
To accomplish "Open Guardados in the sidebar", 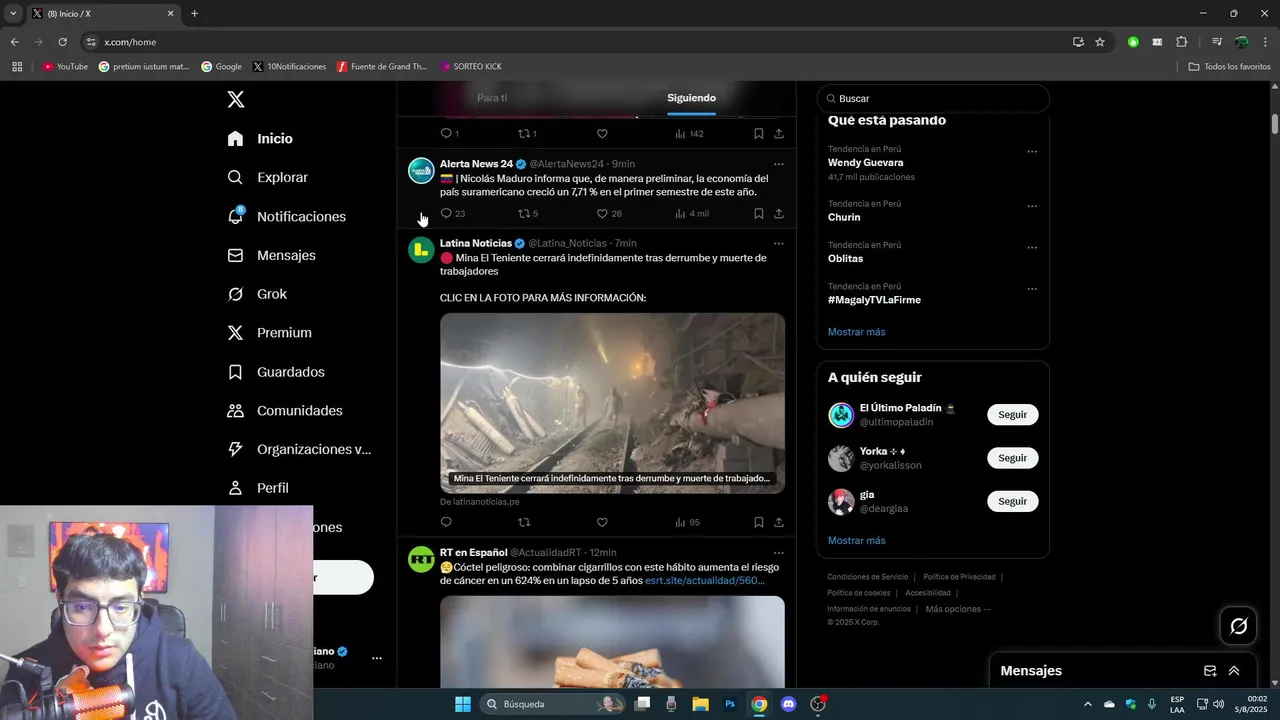I will [276, 372].
